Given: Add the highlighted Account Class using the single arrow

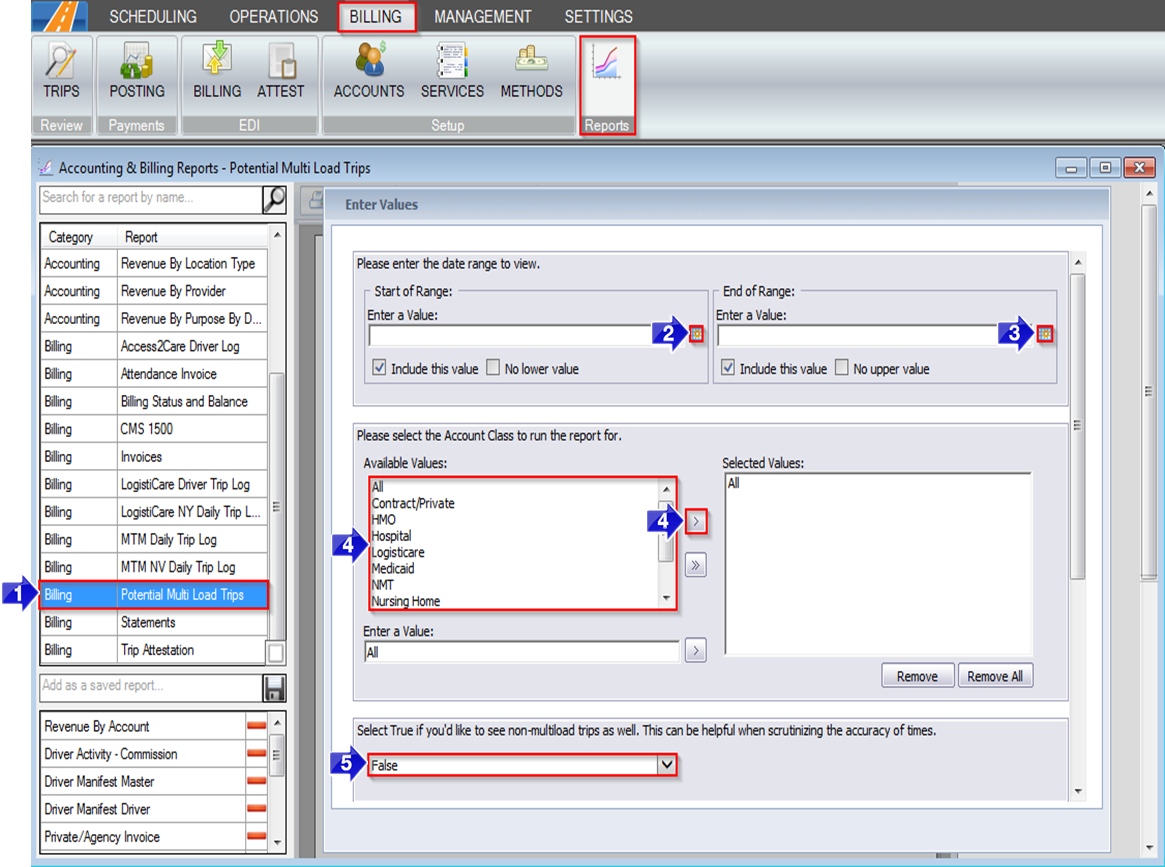Looking at the screenshot, I should tap(695, 522).
